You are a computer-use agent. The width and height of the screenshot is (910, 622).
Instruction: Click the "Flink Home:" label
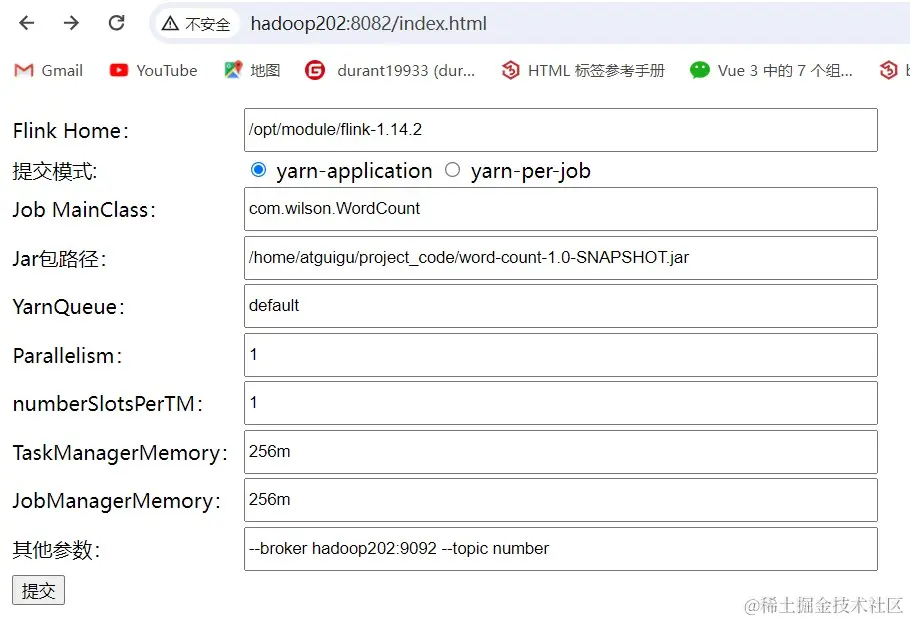click(x=71, y=131)
